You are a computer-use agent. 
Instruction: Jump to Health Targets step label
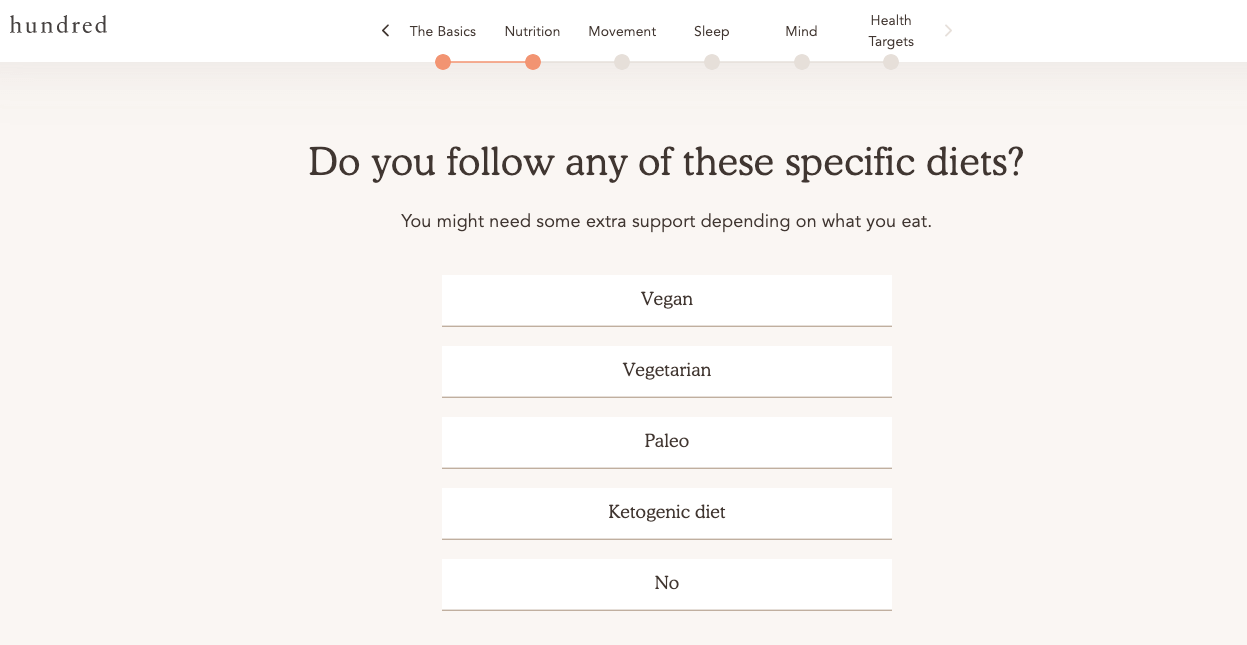click(x=891, y=31)
